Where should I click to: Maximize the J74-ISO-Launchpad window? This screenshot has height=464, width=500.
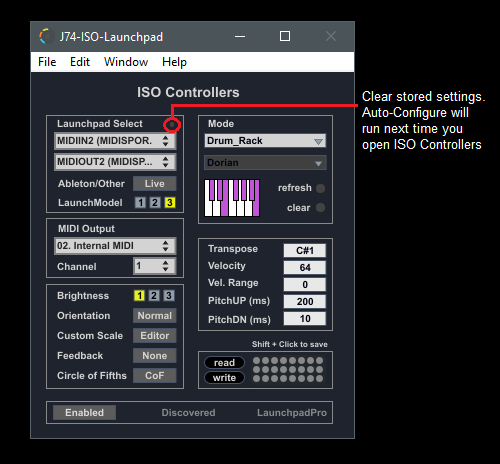285,36
